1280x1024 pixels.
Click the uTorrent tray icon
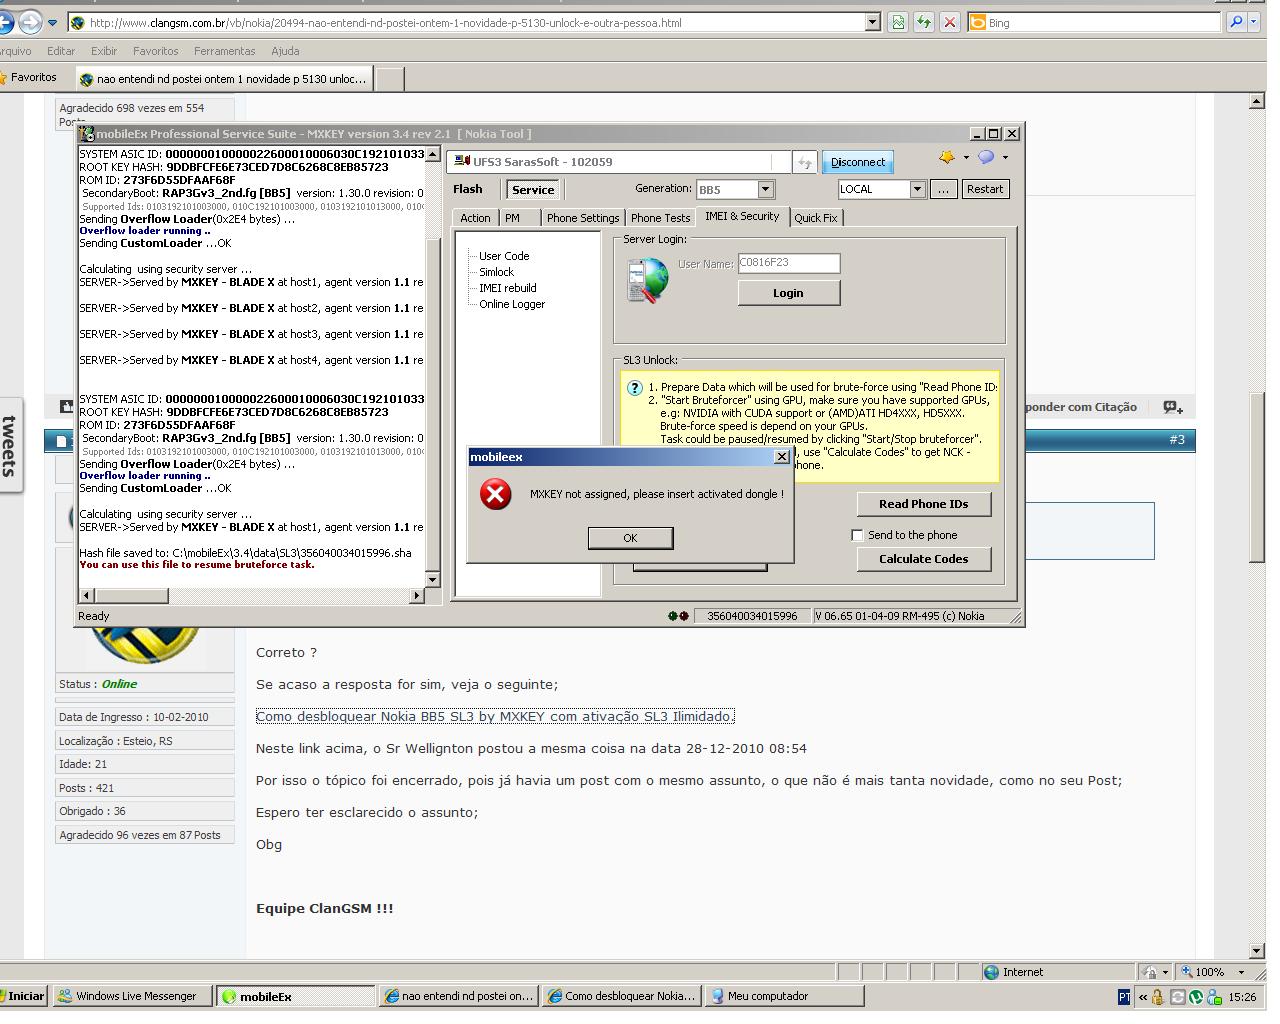click(1195, 997)
